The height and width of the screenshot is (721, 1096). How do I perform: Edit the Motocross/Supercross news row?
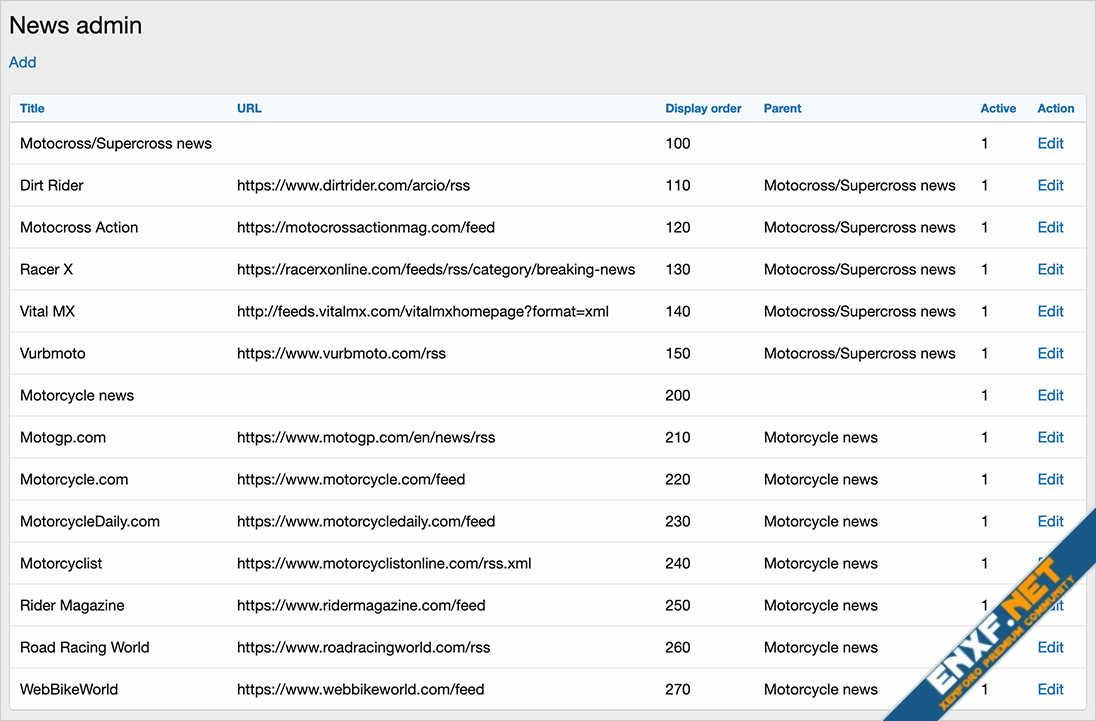coord(1050,143)
